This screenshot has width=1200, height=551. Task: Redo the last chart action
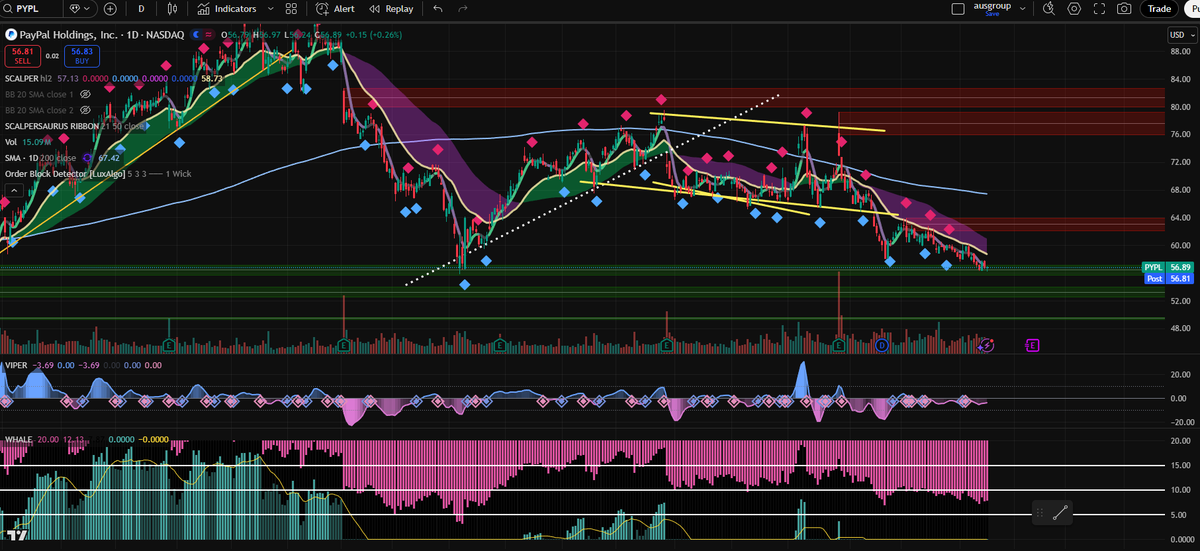point(462,9)
